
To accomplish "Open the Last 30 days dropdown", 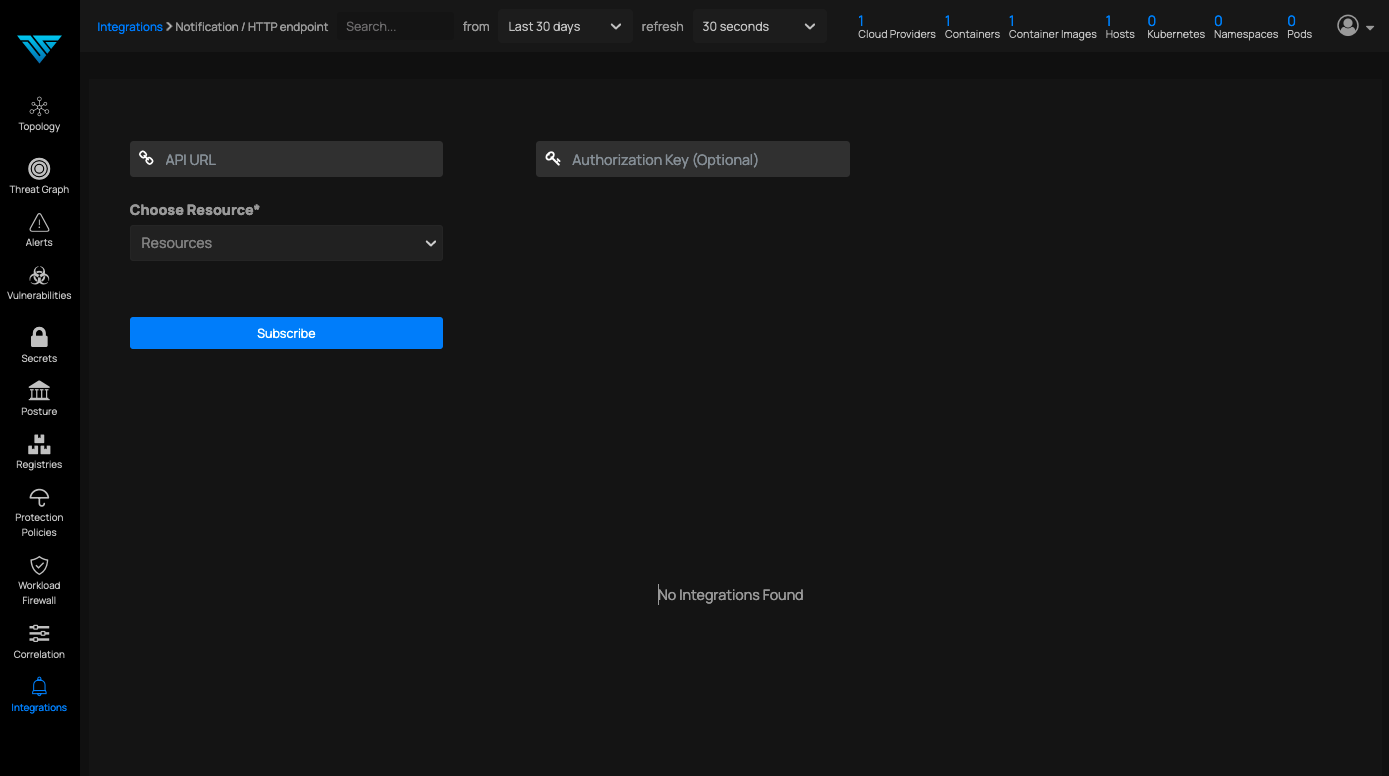I will [x=564, y=27].
